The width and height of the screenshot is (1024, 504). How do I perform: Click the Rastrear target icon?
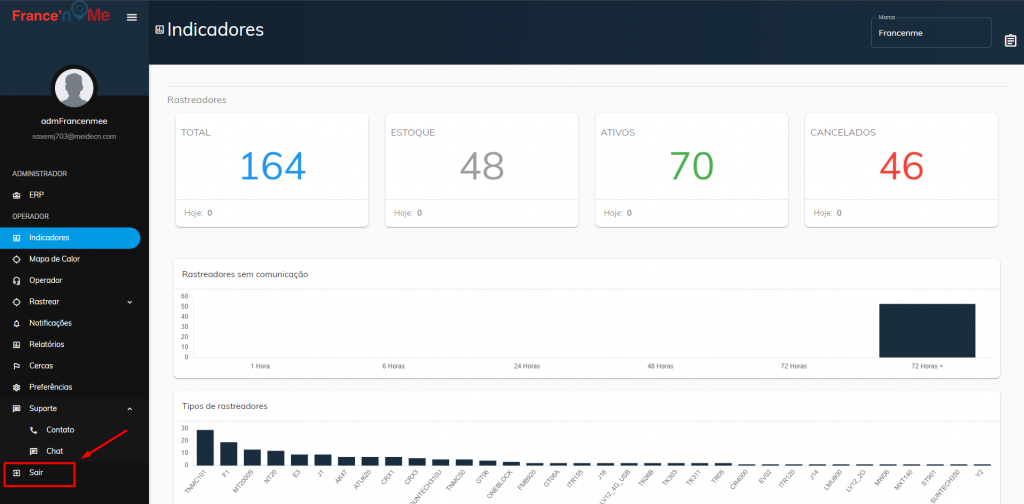(16, 302)
